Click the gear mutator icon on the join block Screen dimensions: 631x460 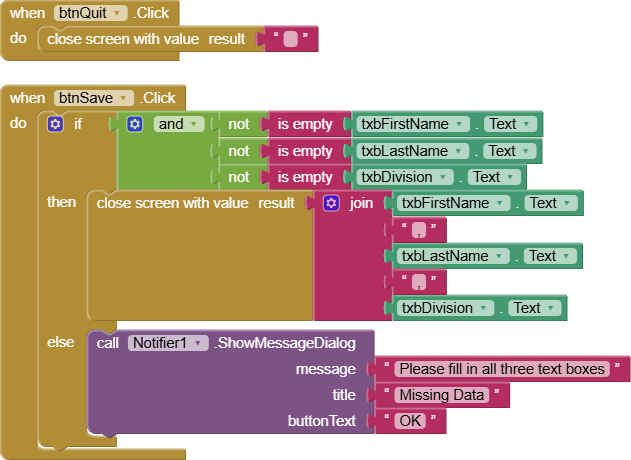click(x=332, y=203)
